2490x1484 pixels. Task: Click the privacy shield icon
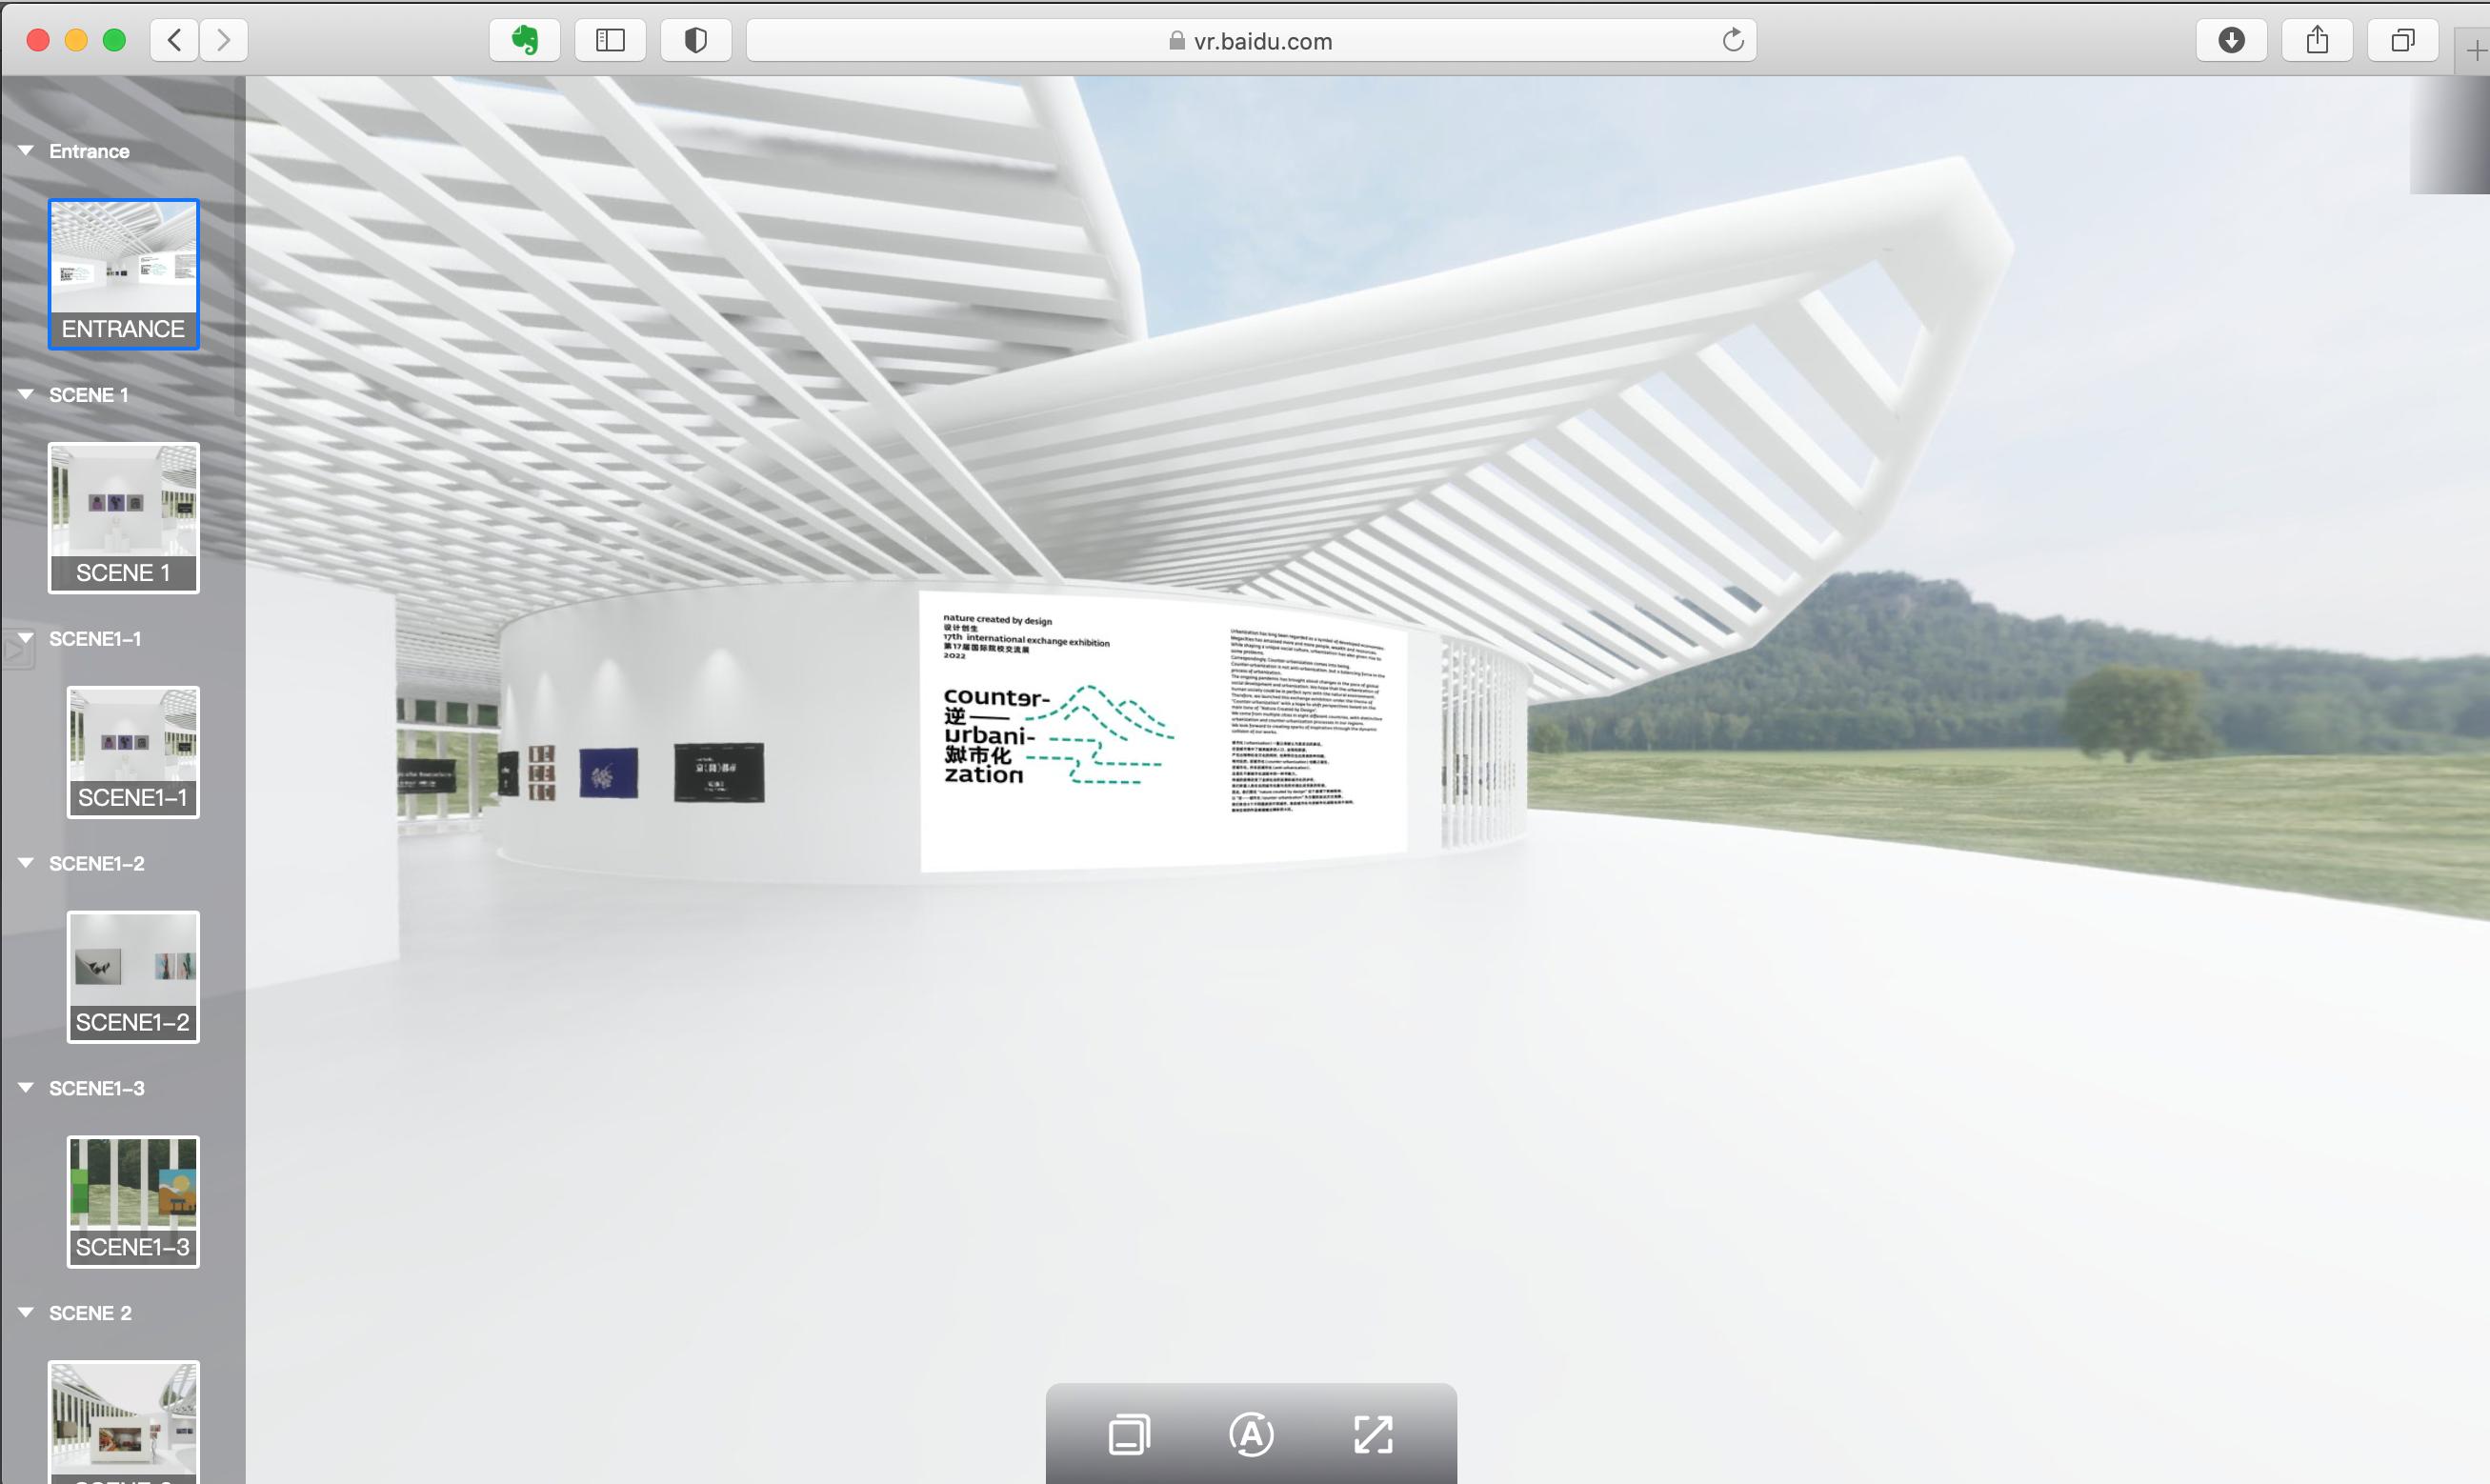[x=696, y=40]
